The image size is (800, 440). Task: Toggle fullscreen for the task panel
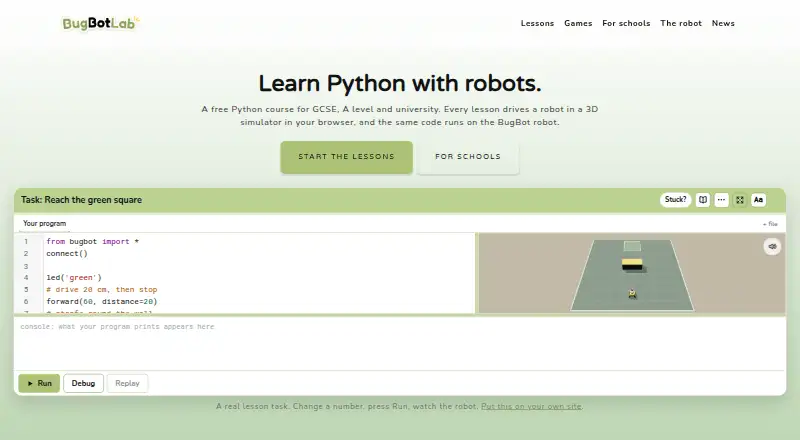point(740,200)
